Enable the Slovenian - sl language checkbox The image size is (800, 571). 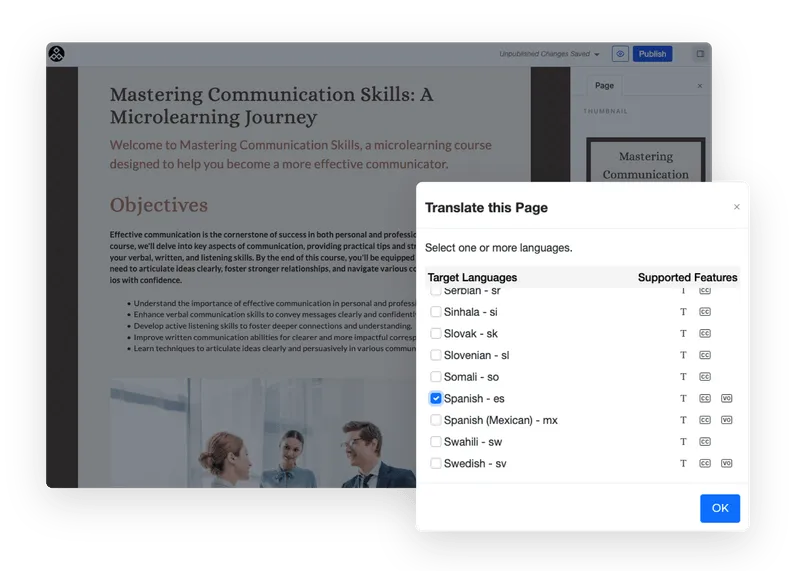436,355
